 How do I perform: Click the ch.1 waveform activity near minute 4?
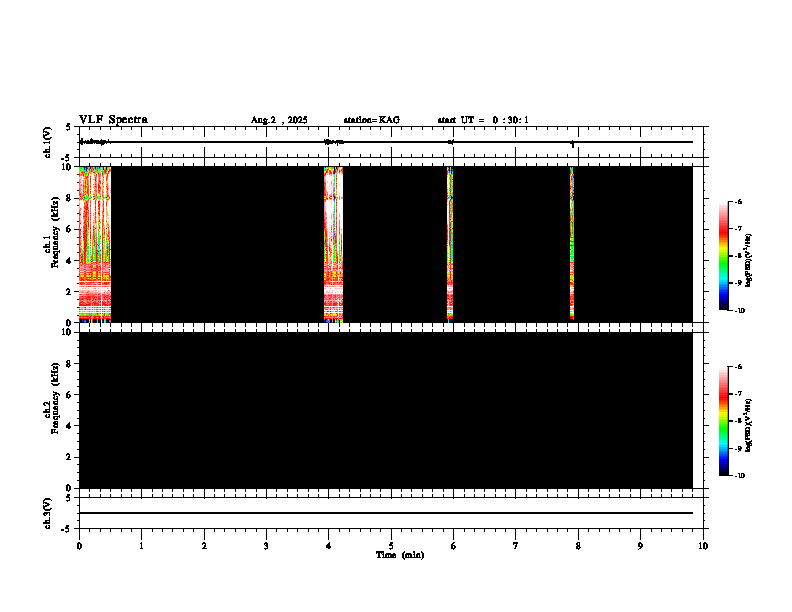[x=334, y=142]
